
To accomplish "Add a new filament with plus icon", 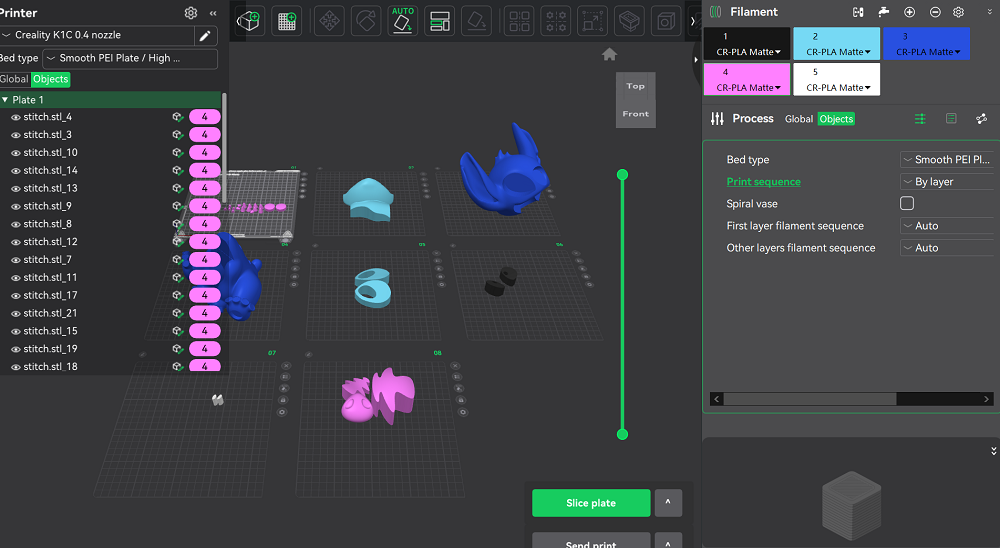I will (x=909, y=12).
